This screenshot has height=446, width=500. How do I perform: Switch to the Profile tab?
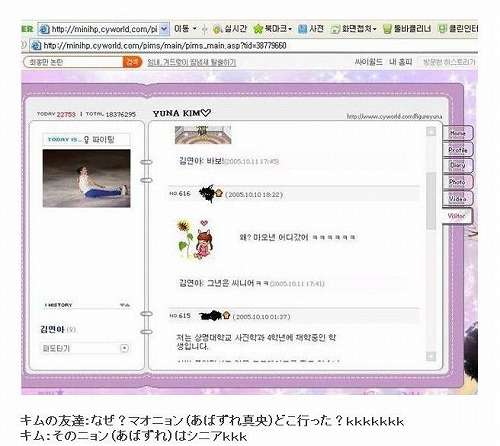point(458,150)
